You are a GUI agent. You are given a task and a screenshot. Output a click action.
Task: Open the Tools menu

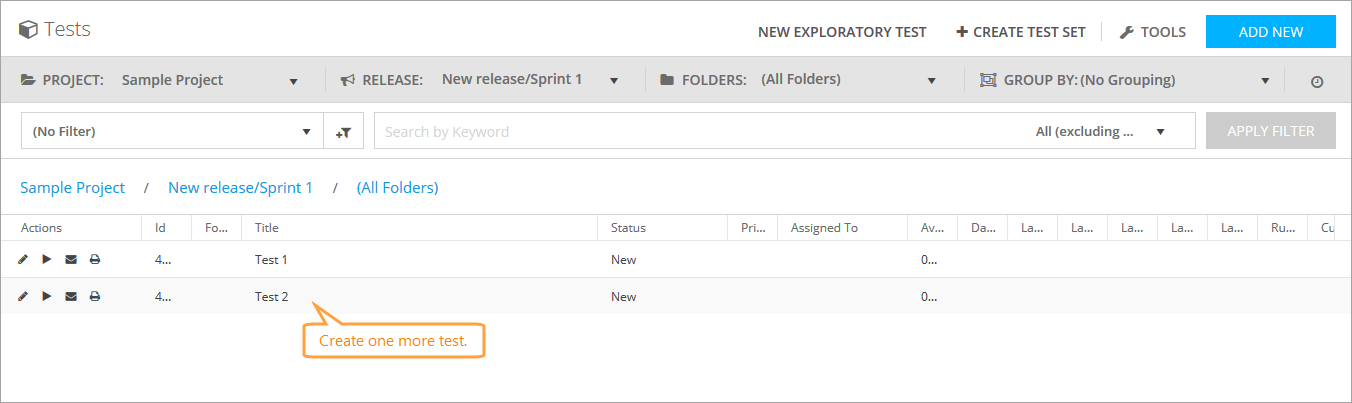1152,32
